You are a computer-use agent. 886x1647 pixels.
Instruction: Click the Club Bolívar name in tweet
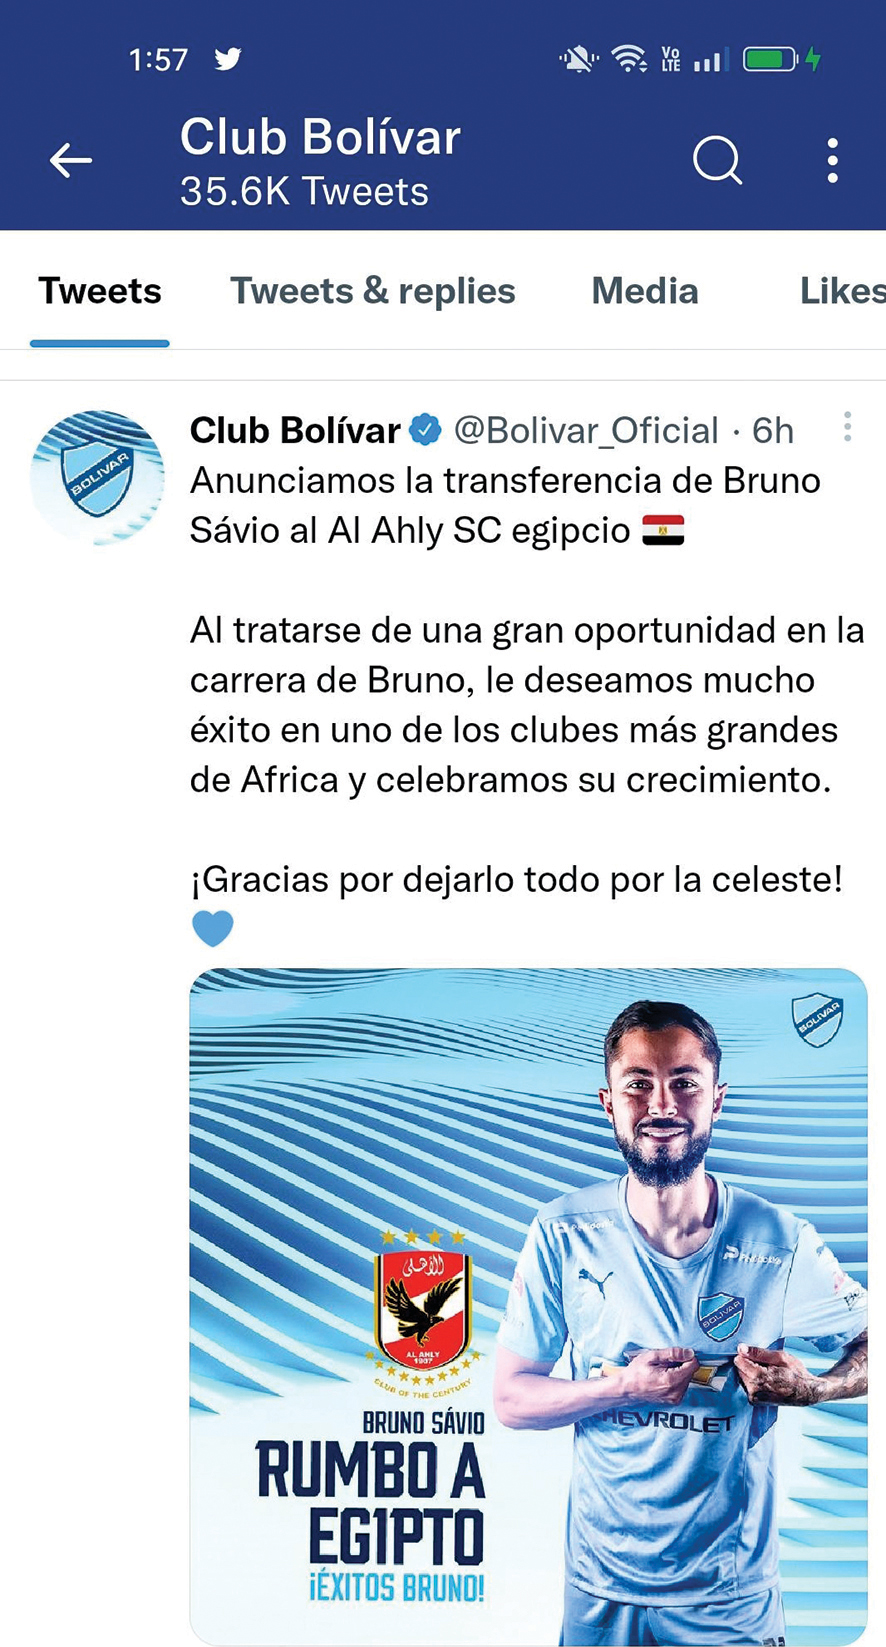tap(295, 430)
